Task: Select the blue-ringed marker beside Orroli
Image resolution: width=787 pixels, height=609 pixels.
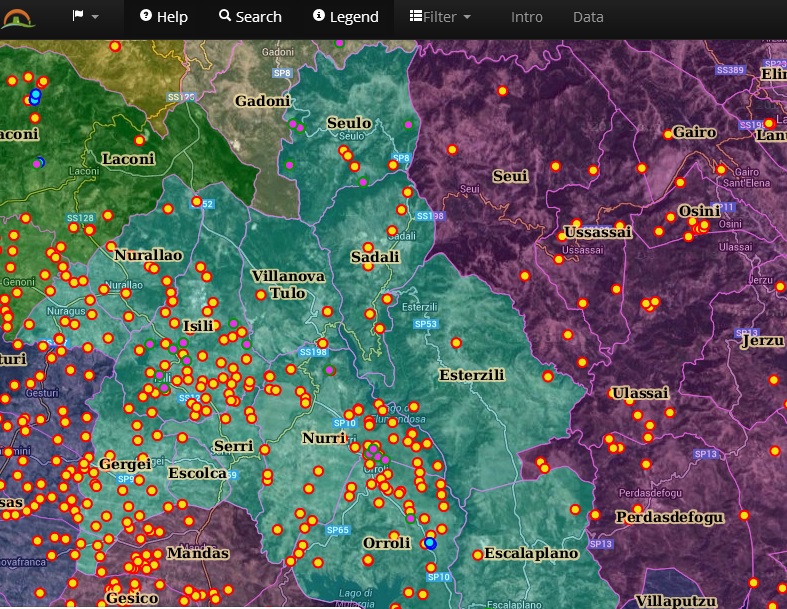Action: pos(430,543)
